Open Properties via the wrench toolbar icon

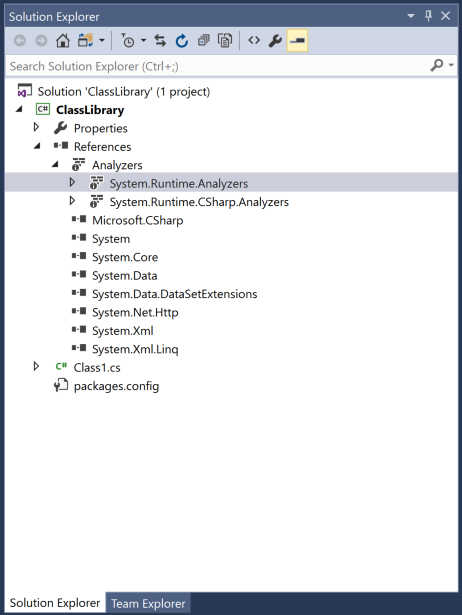tap(275, 40)
